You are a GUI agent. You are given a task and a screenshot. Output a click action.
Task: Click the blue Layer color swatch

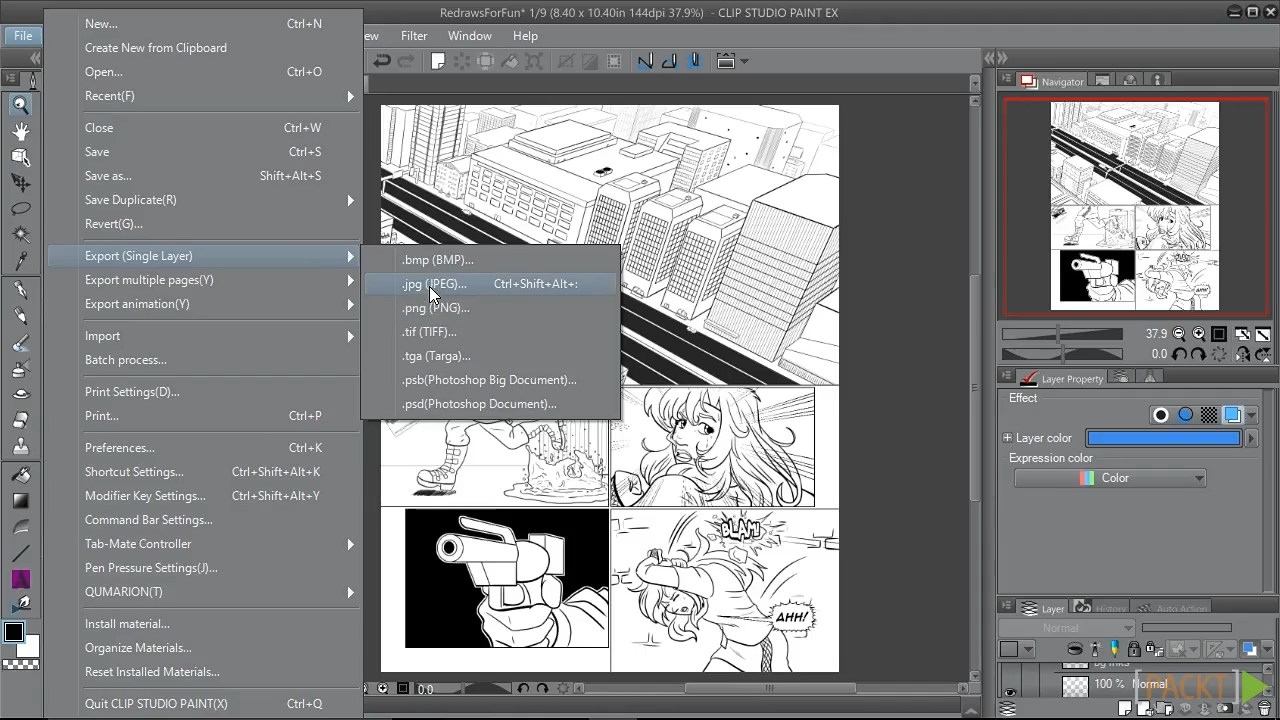tap(1163, 438)
